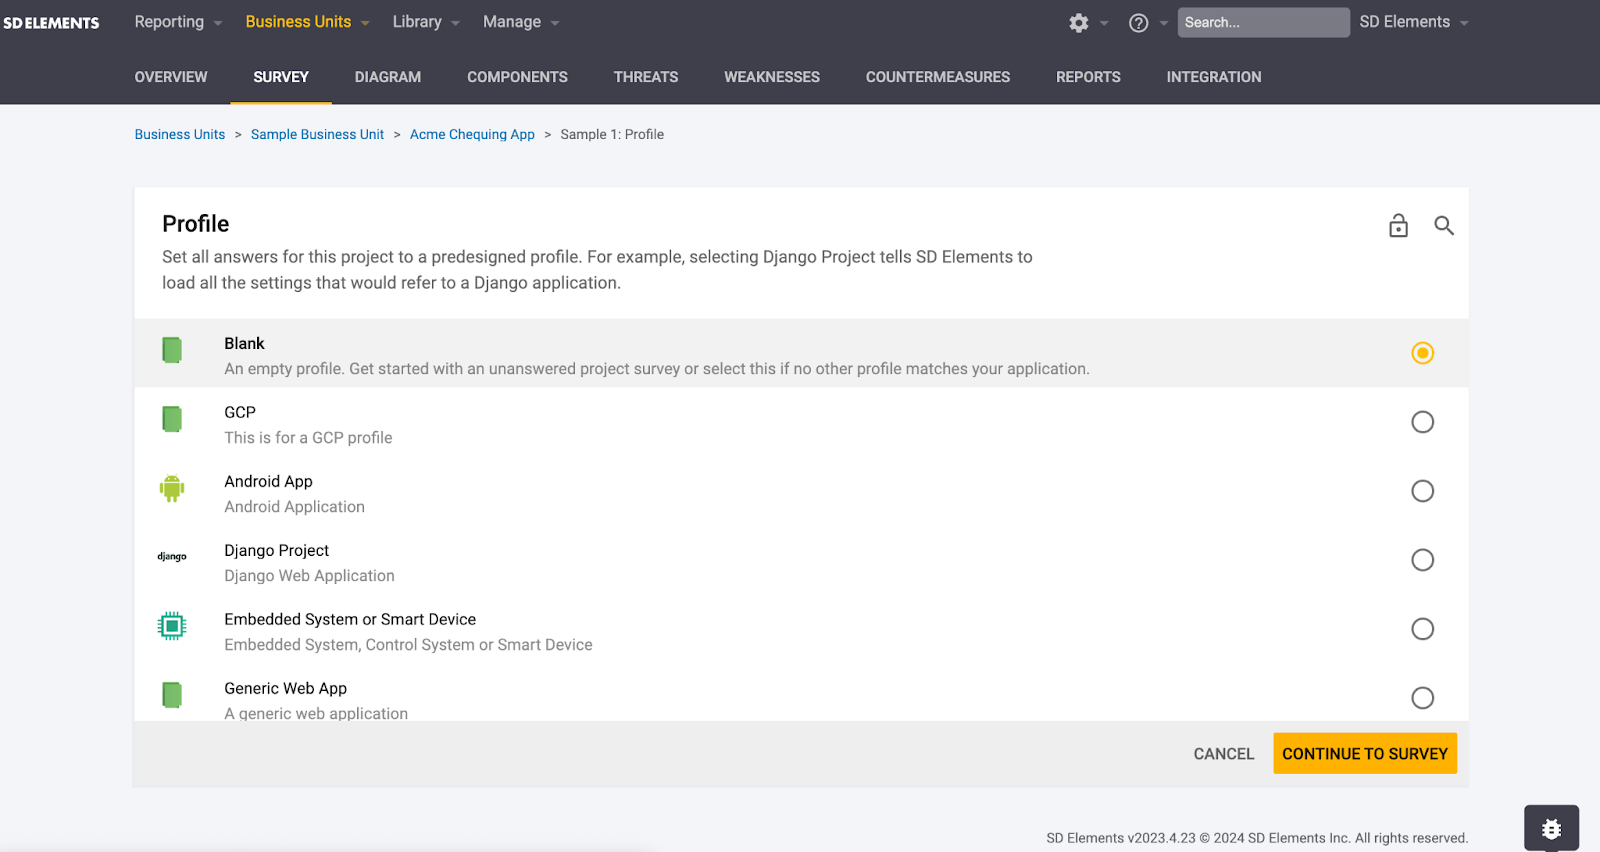Viewport: 1600px width, 852px height.
Task: Select Embedded System or Smart Device radio
Action: [1422, 629]
